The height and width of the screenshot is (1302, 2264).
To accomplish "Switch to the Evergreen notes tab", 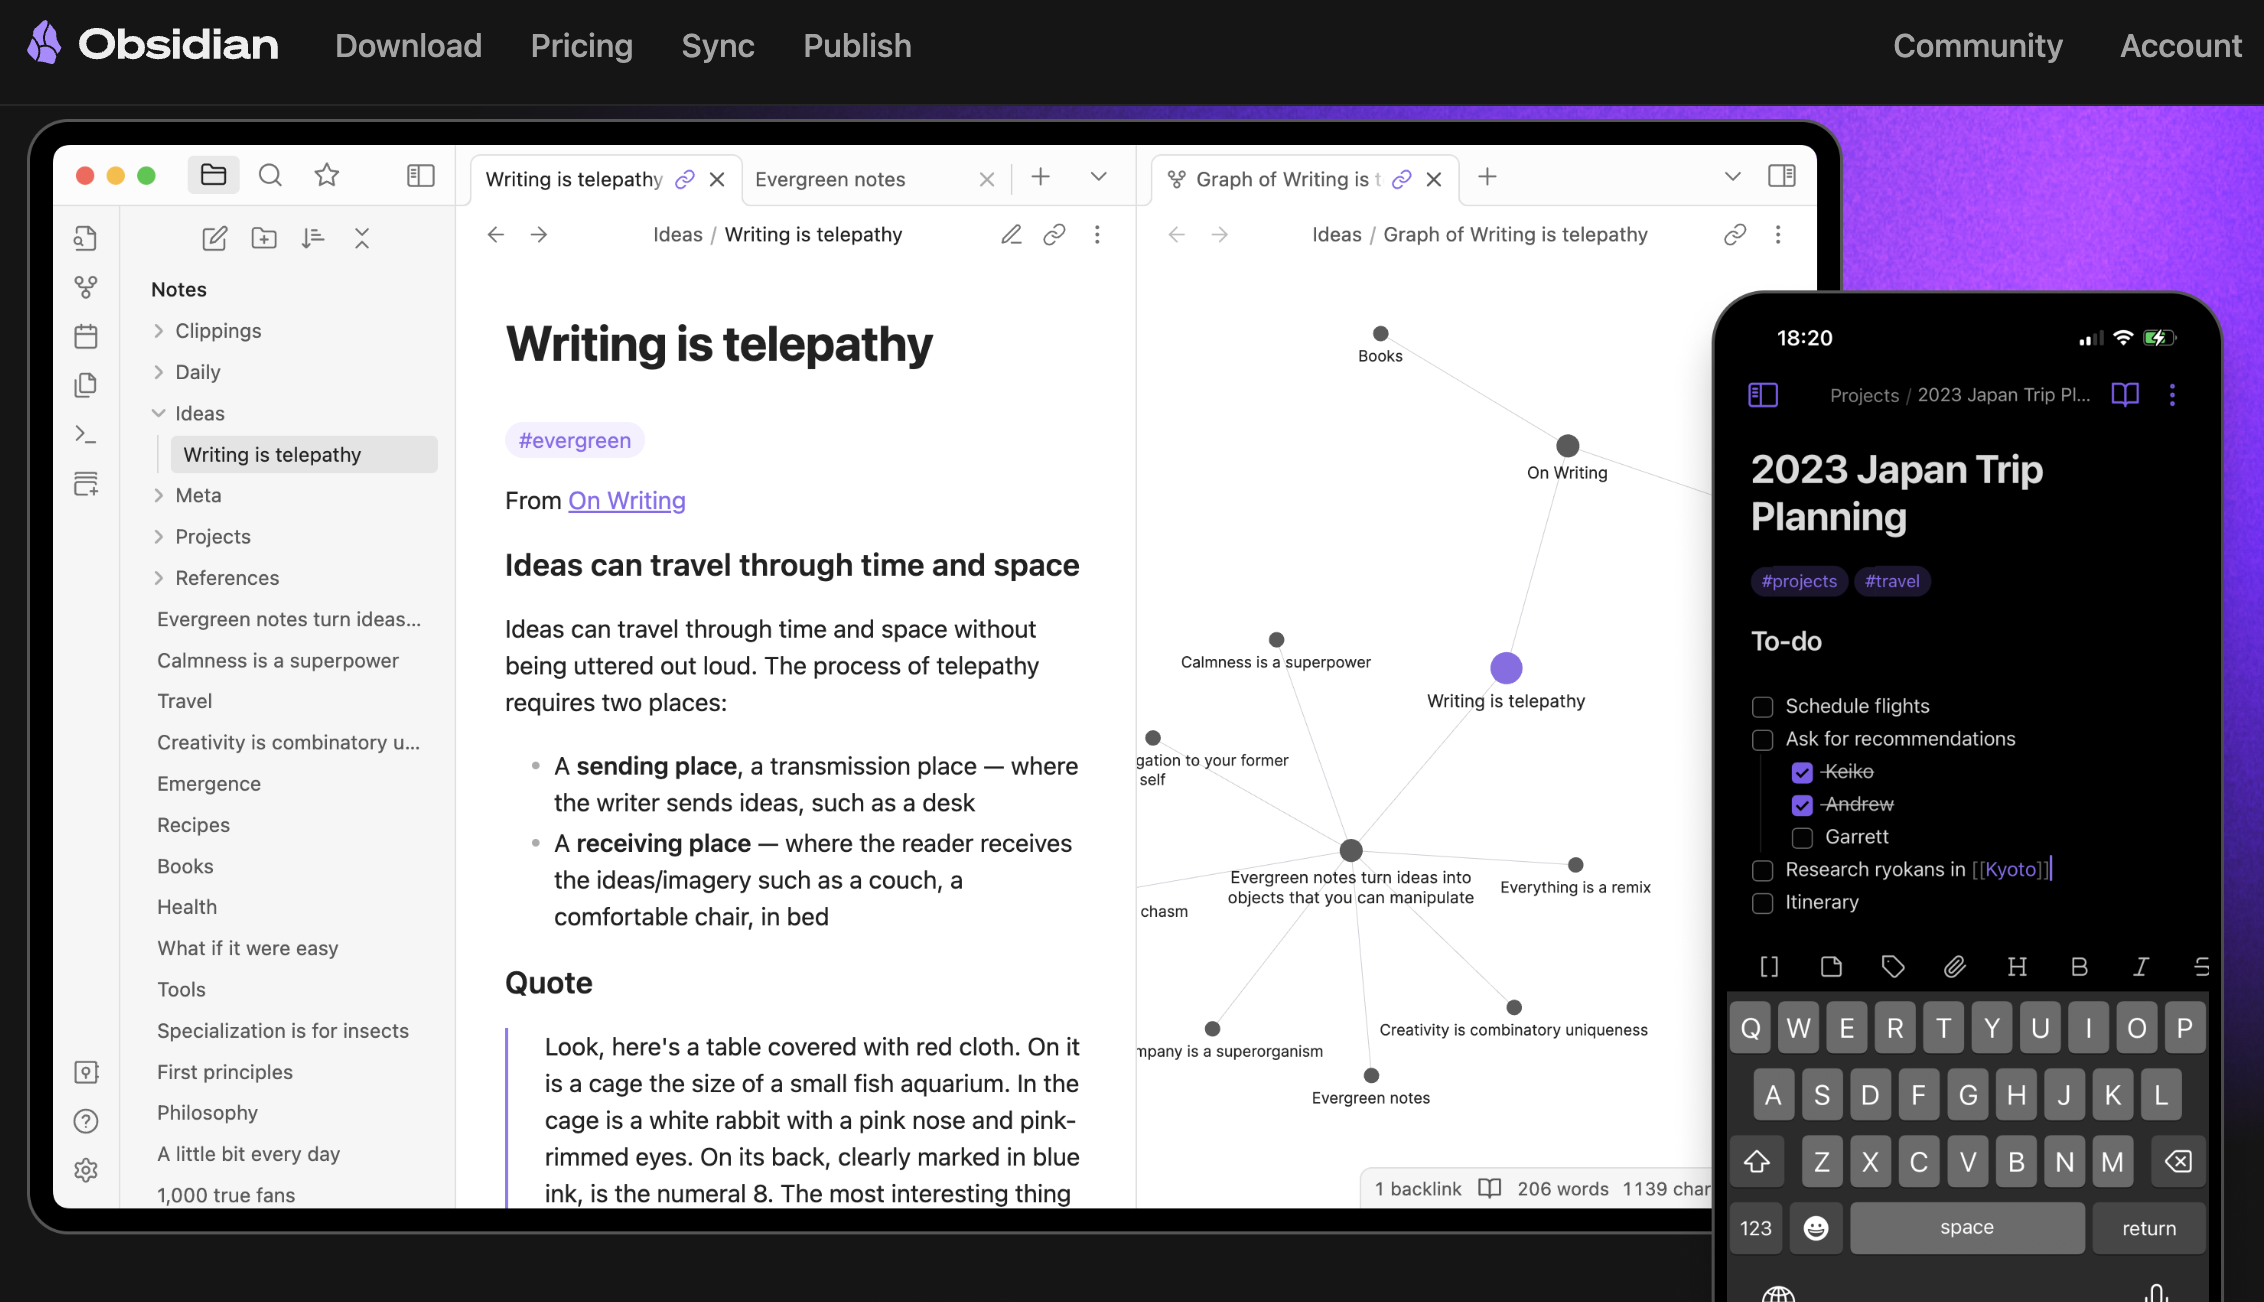I will (x=830, y=179).
